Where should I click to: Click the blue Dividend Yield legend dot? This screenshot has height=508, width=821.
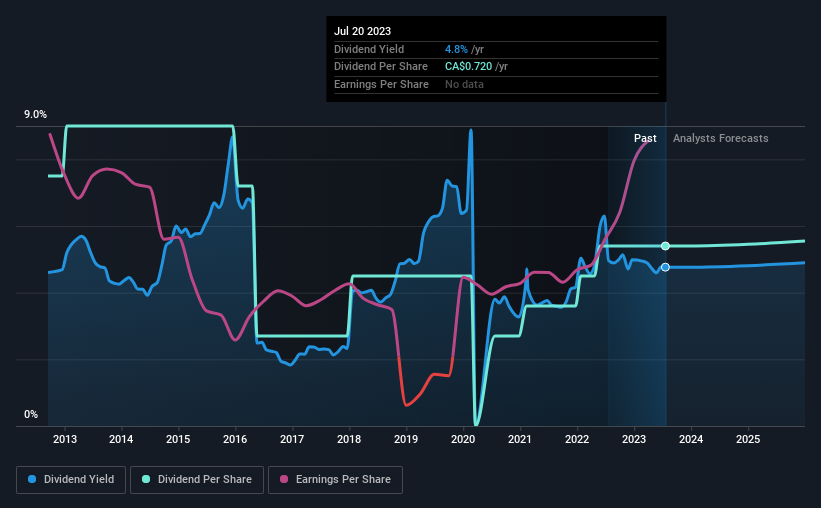32,479
